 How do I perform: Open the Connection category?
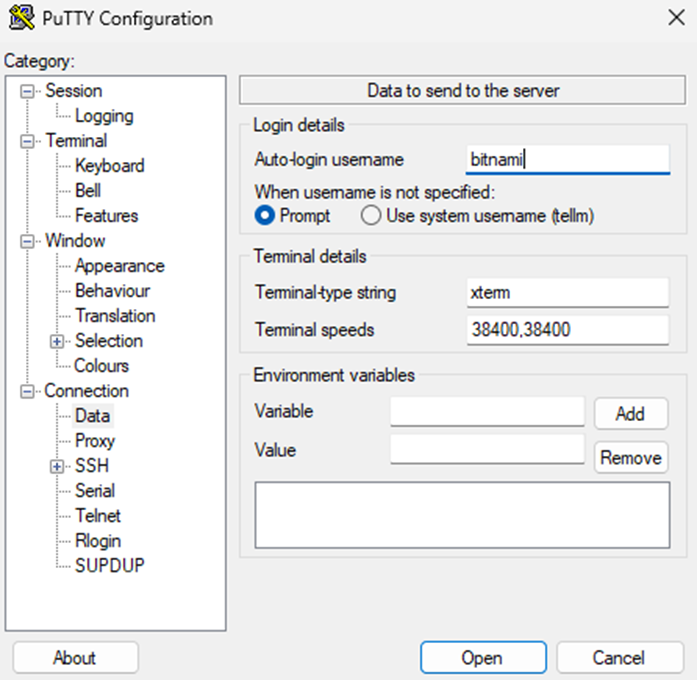pos(87,391)
